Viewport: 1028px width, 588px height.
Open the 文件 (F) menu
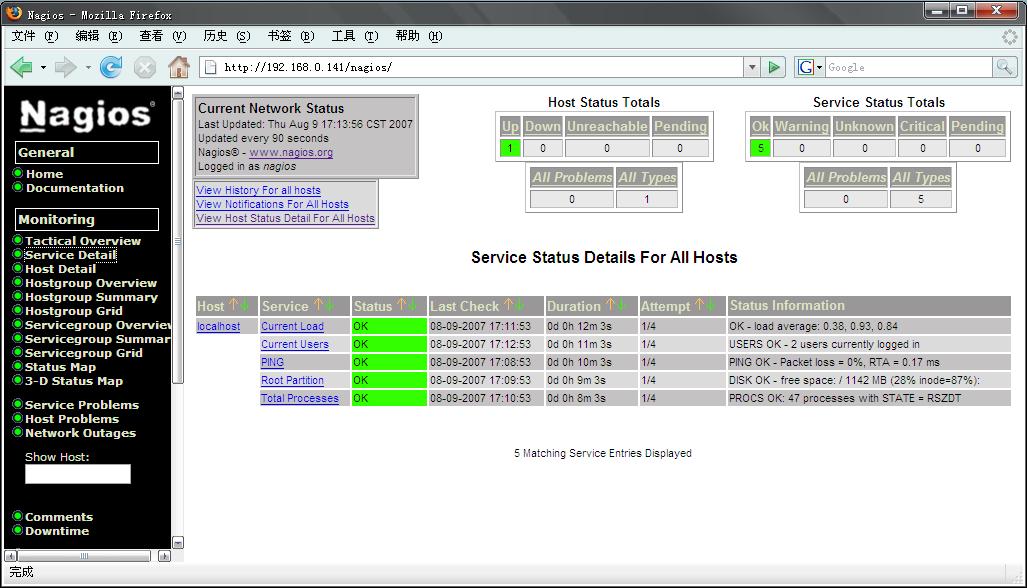pyautogui.click(x=35, y=36)
